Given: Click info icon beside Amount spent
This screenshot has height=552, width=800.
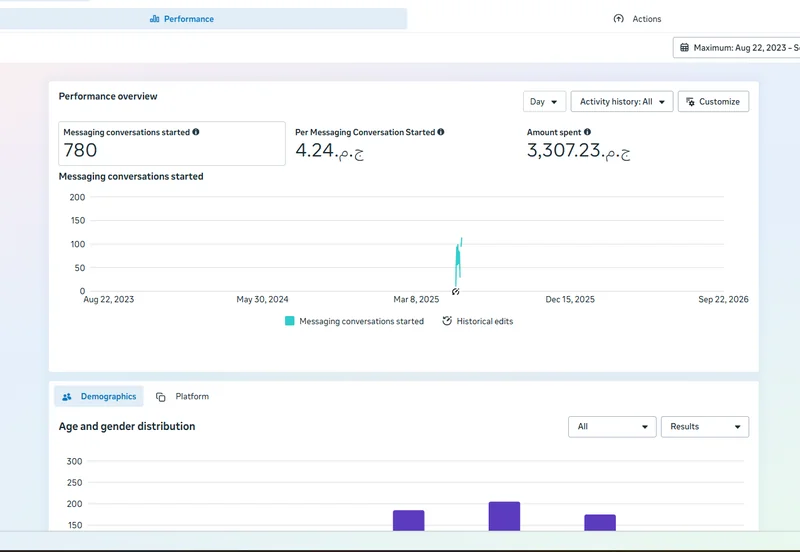Looking at the screenshot, I should pos(587,132).
